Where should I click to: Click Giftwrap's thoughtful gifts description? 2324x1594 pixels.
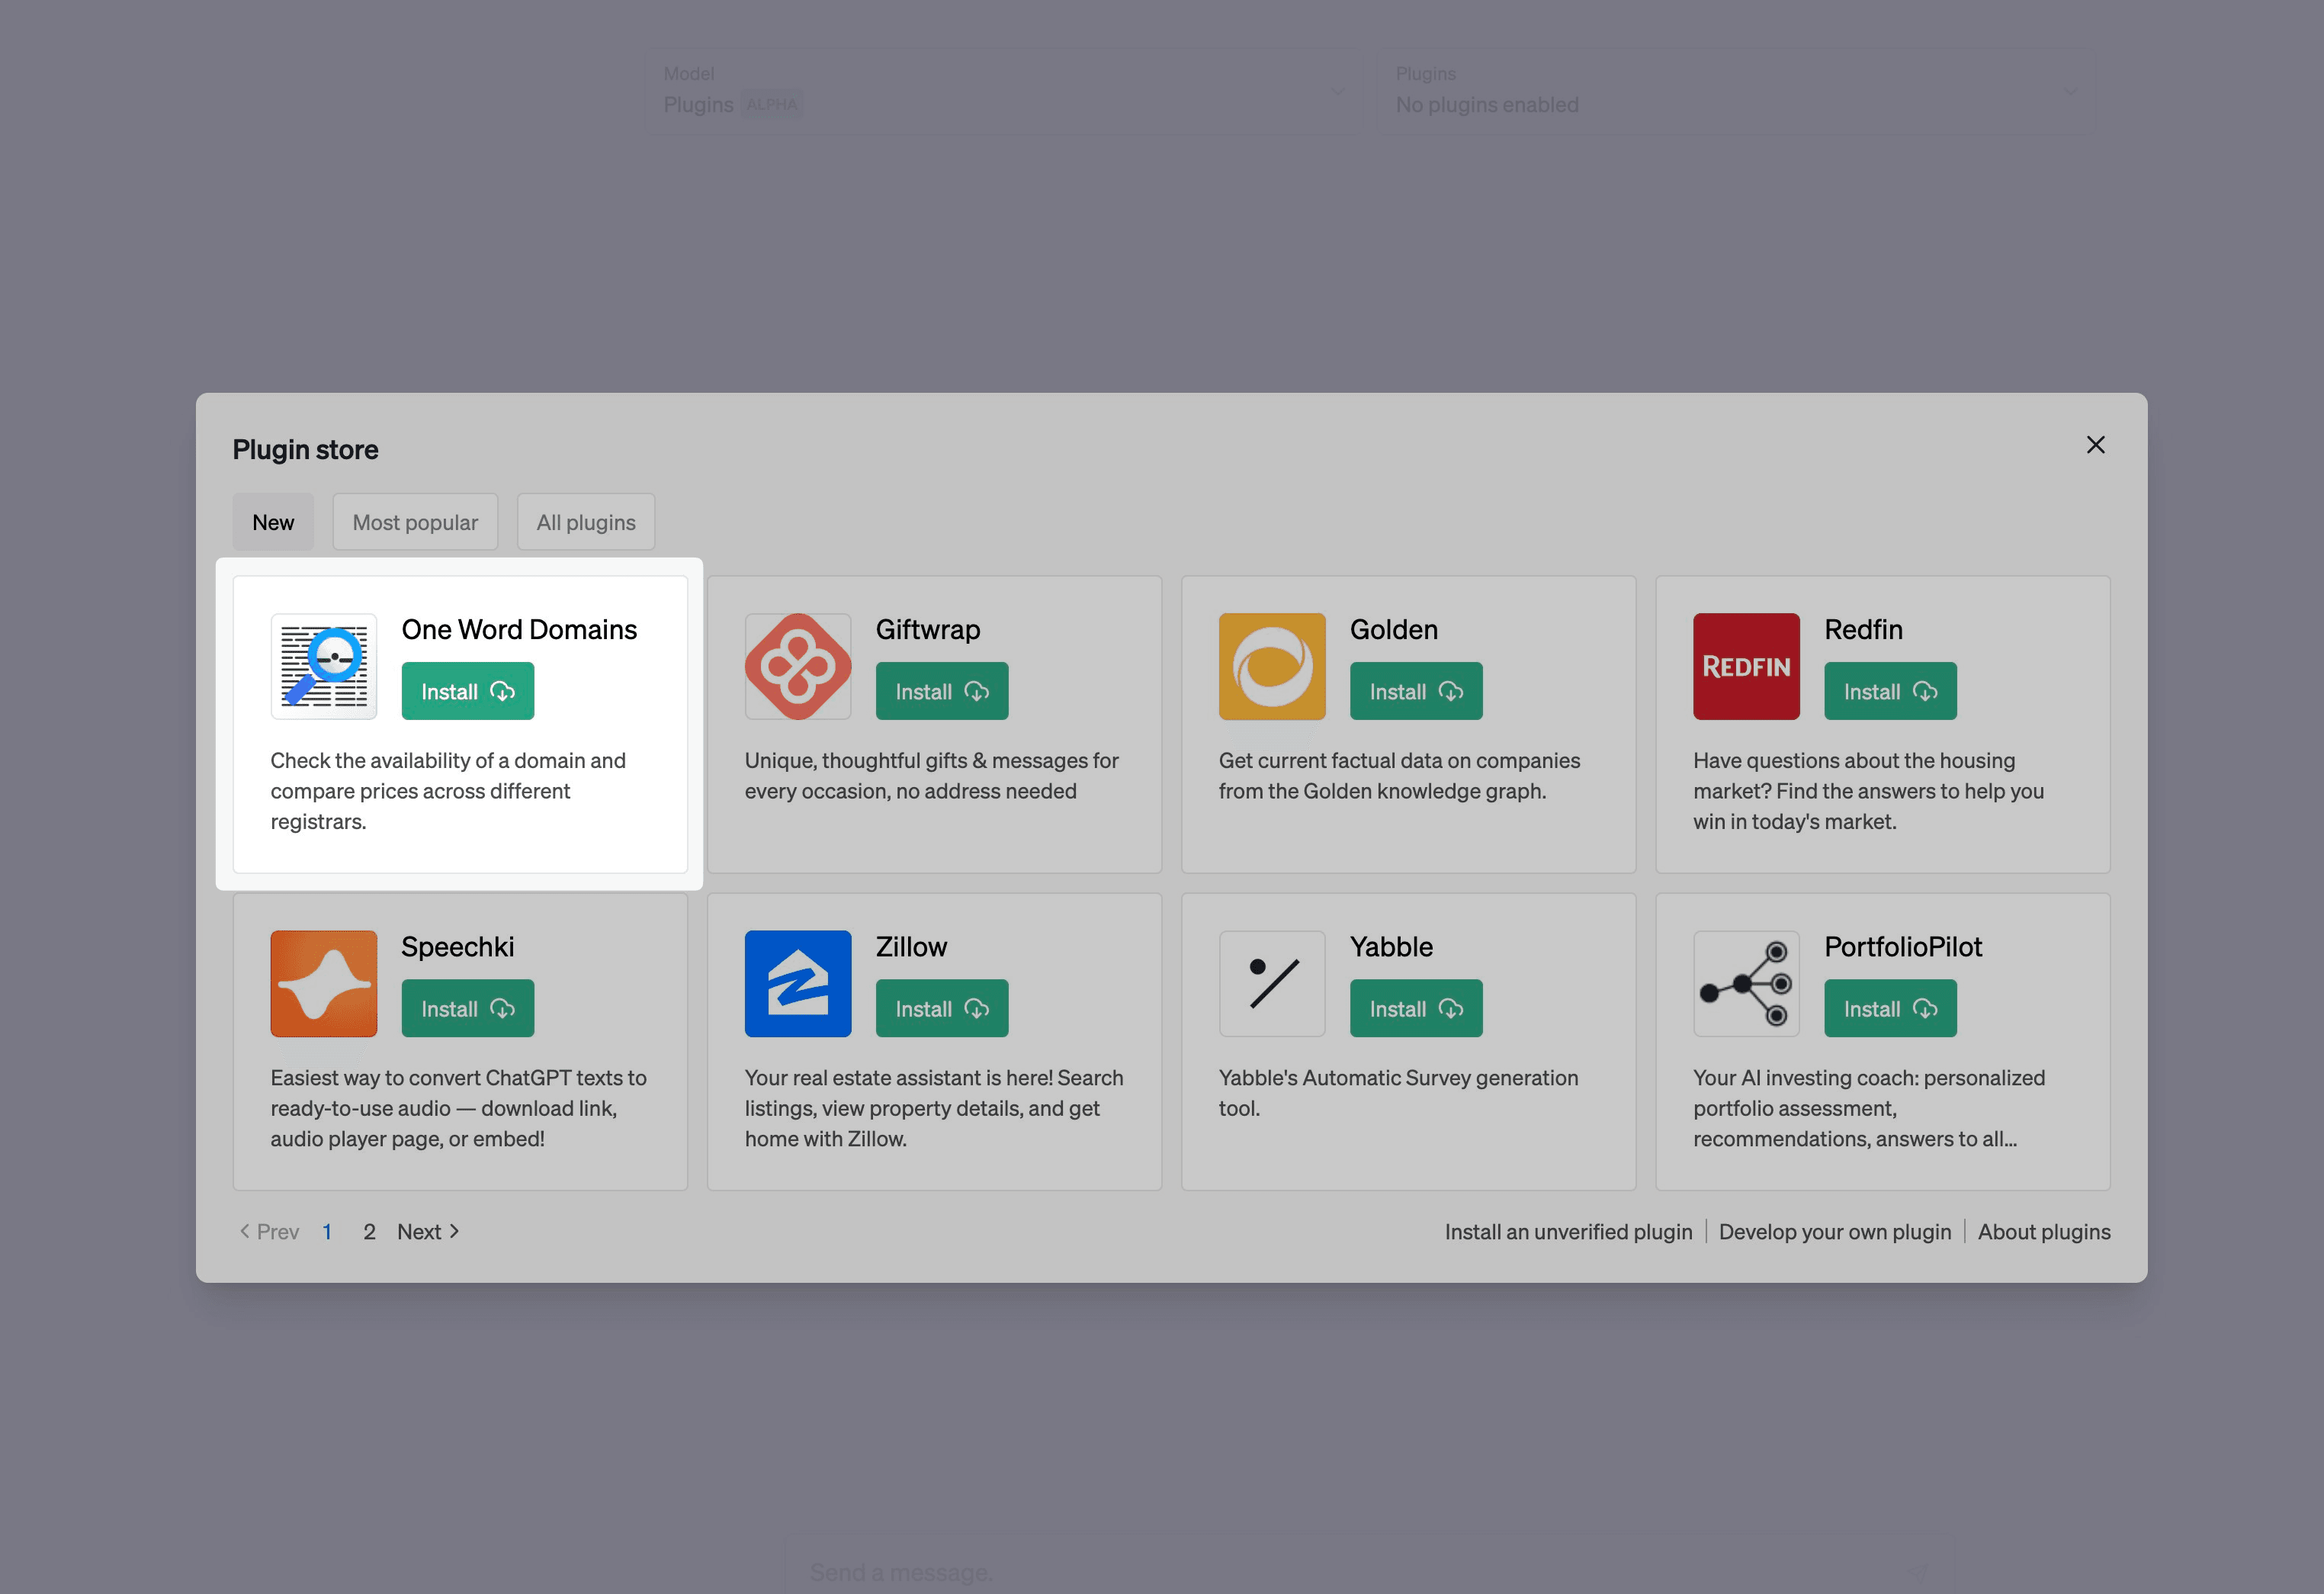tap(931, 776)
